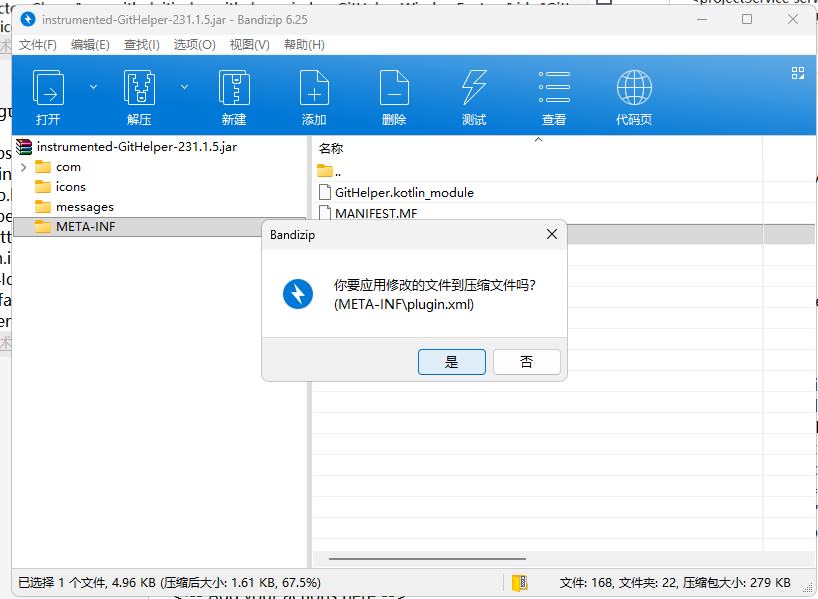Click the parent folder (..) entry
This screenshot has height=599, width=818.
tap(330, 171)
